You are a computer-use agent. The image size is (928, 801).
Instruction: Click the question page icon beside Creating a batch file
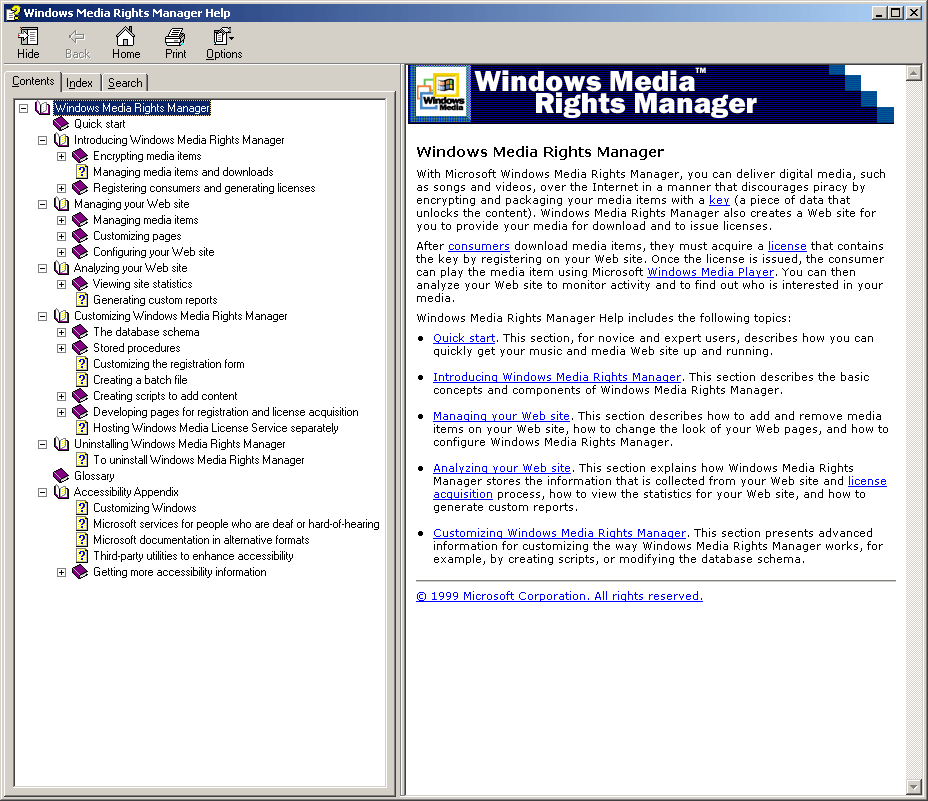pyautogui.click(x=82, y=379)
